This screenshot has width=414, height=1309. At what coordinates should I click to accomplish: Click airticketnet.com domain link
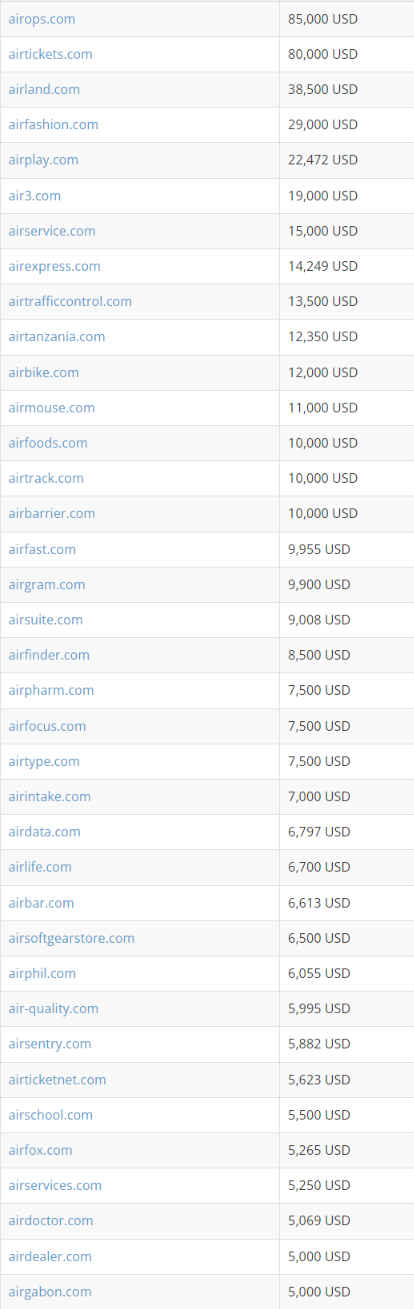(x=57, y=1080)
